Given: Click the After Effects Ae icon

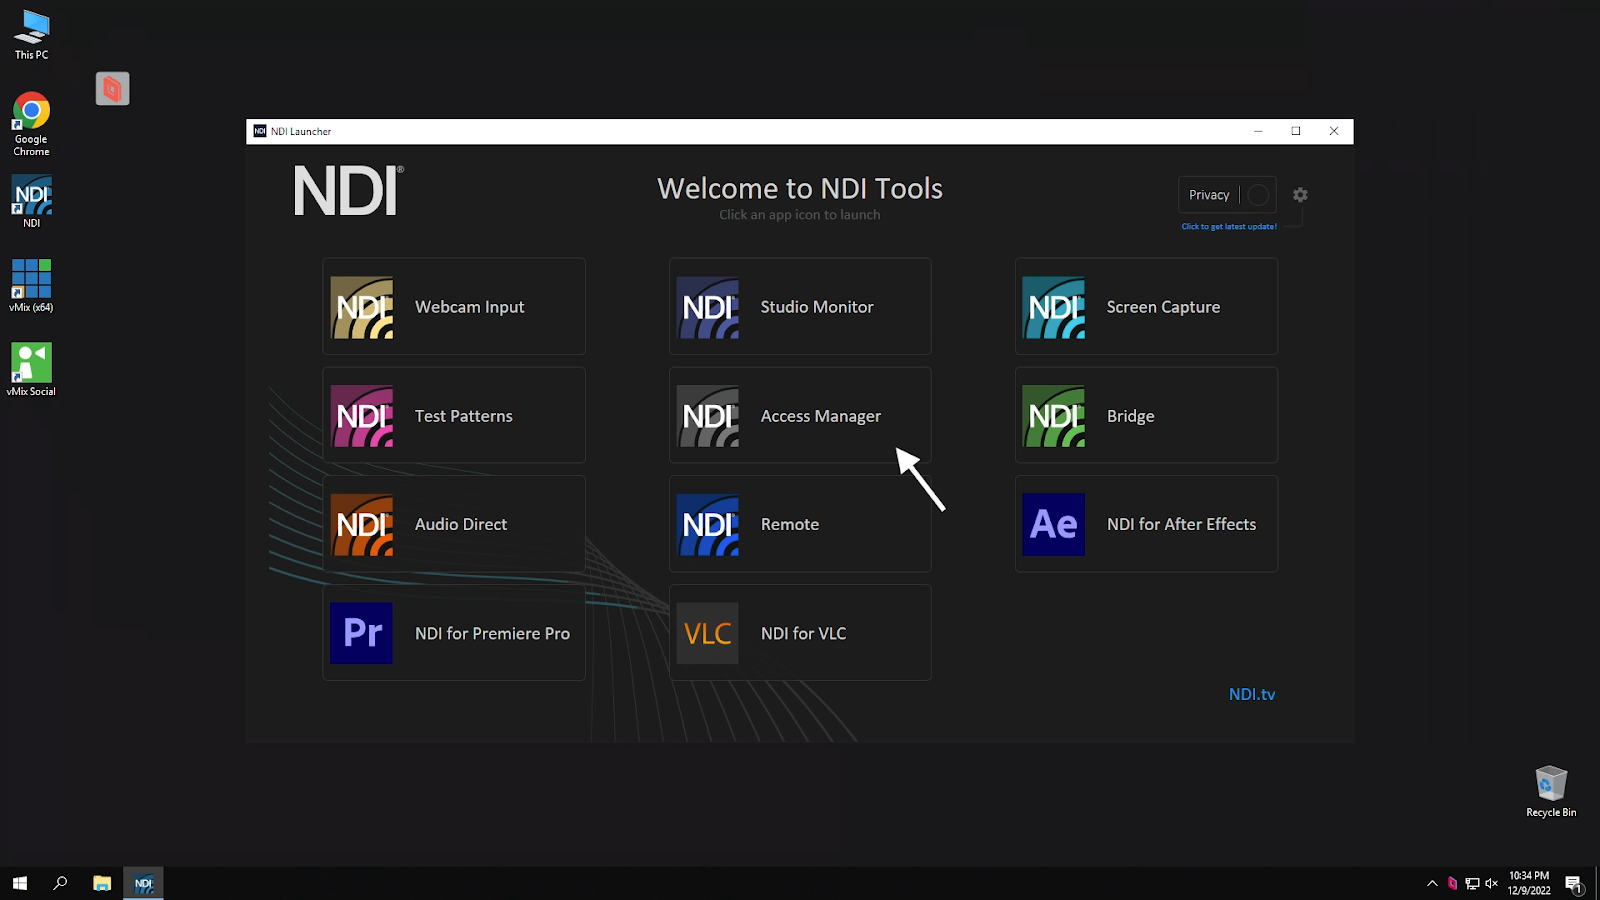Looking at the screenshot, I should pos(1054,525).
